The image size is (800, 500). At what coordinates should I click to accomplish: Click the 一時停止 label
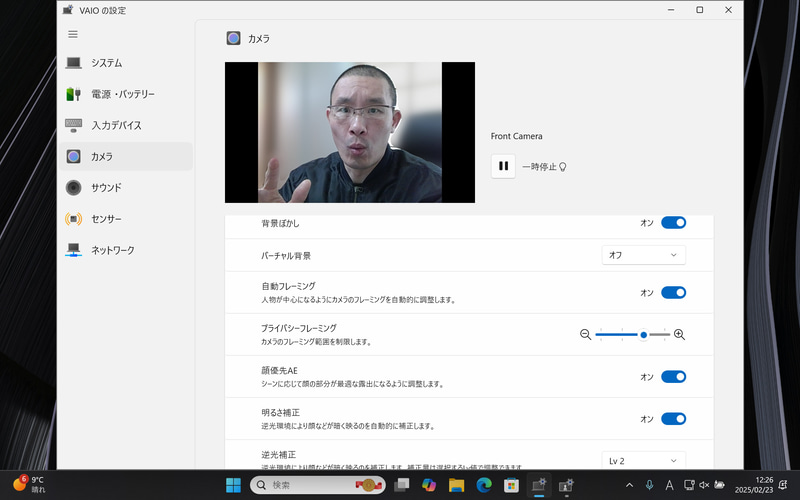pyautogui.click(x=539, y=167)
